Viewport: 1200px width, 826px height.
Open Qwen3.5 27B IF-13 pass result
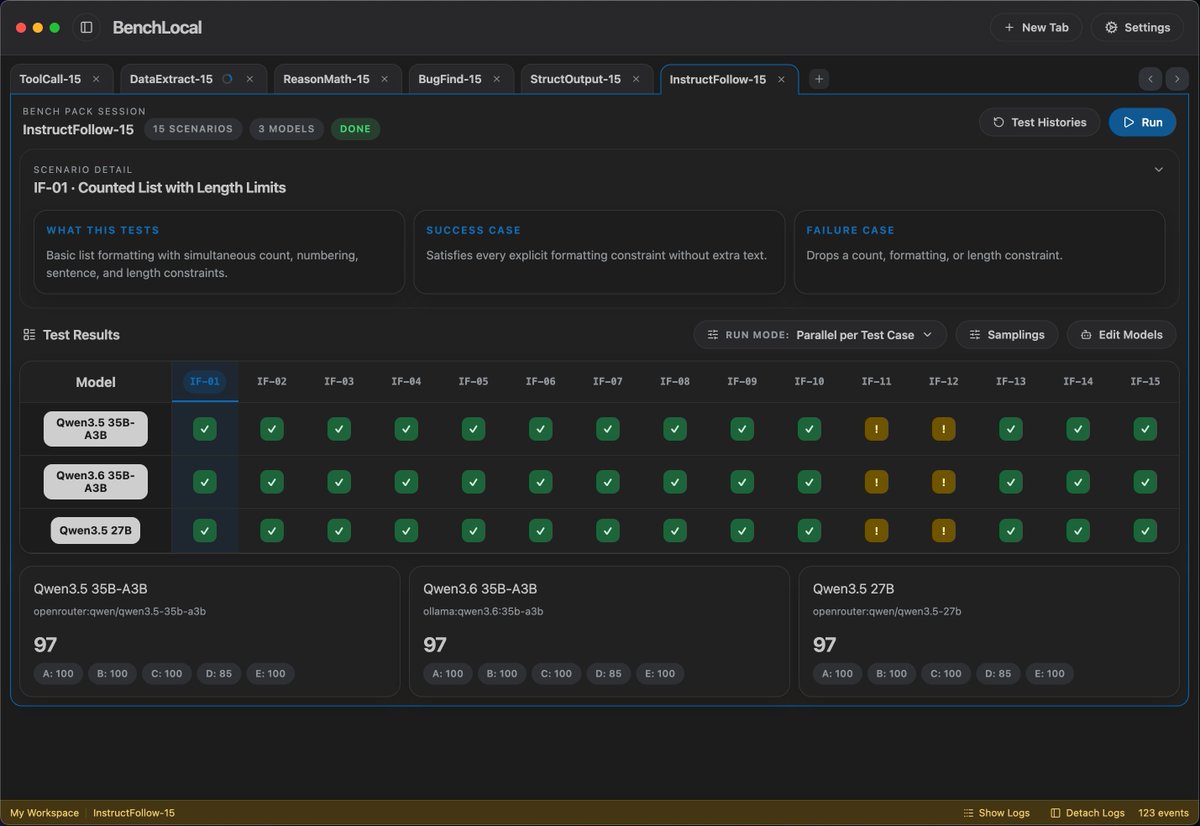pos(1011,531)
